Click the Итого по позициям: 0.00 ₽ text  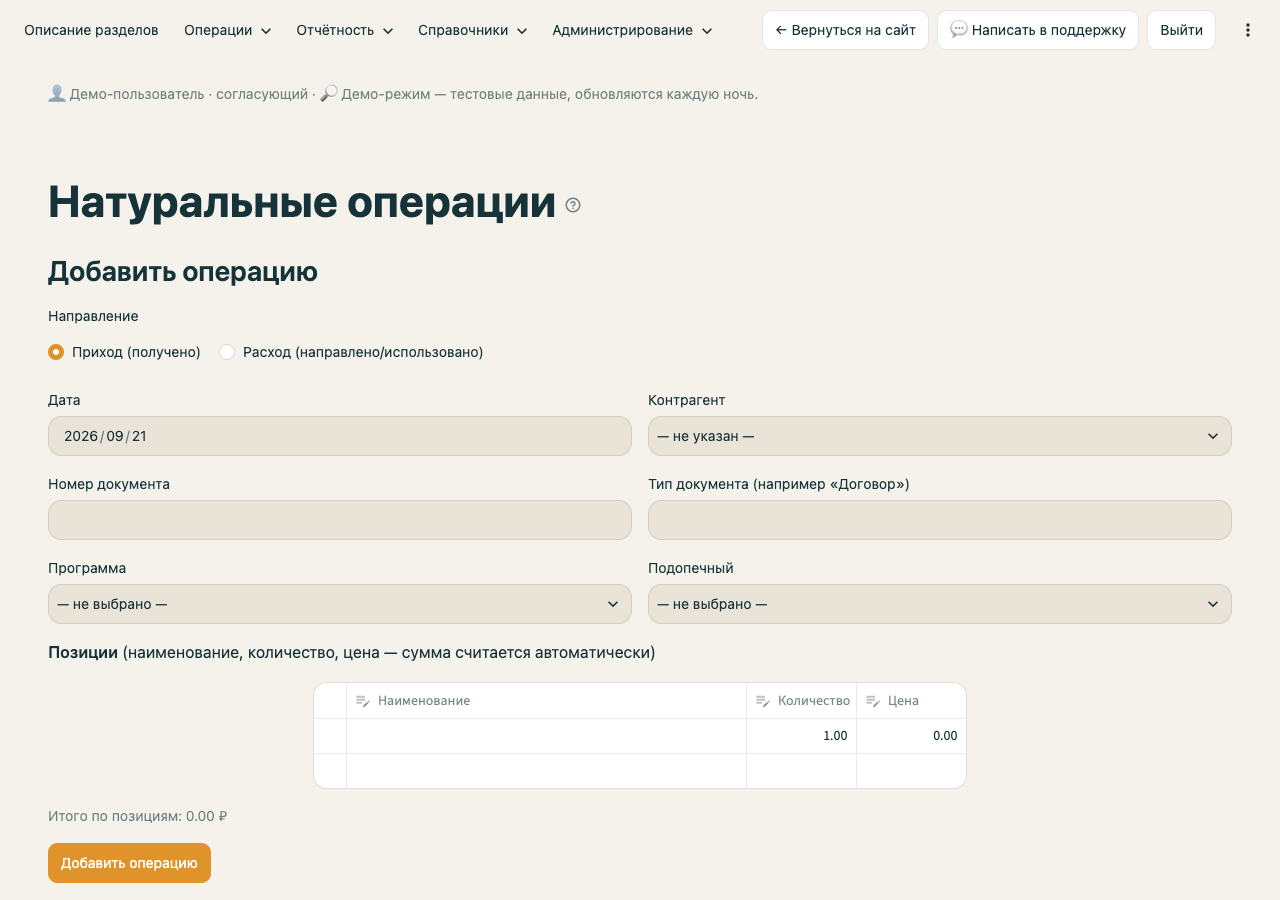[x=138, y=816]
